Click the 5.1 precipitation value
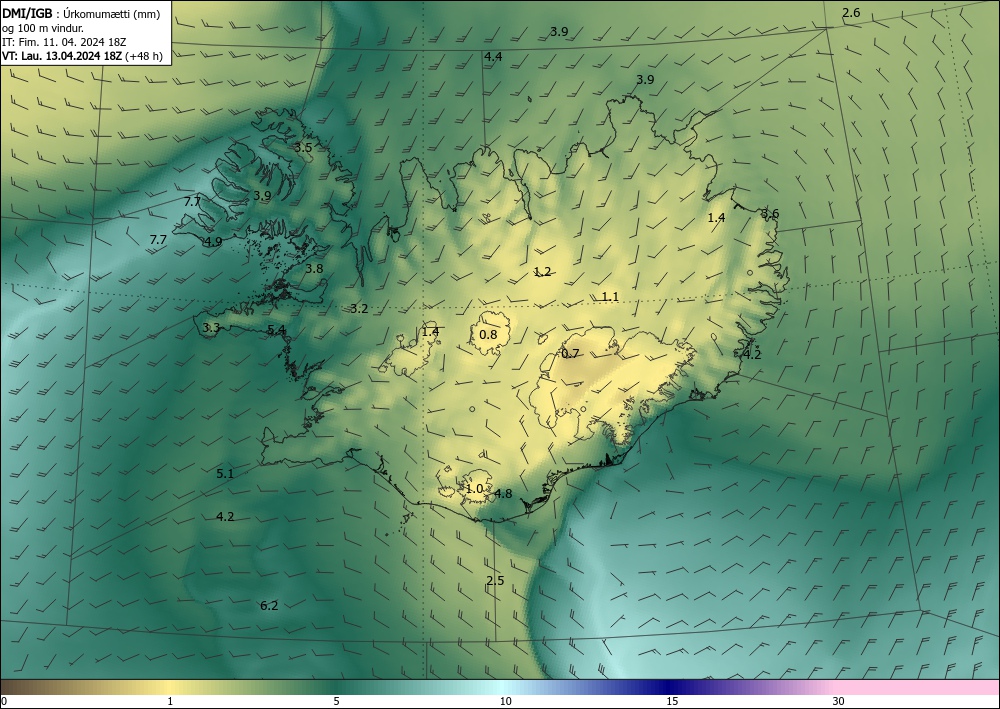 224,474
